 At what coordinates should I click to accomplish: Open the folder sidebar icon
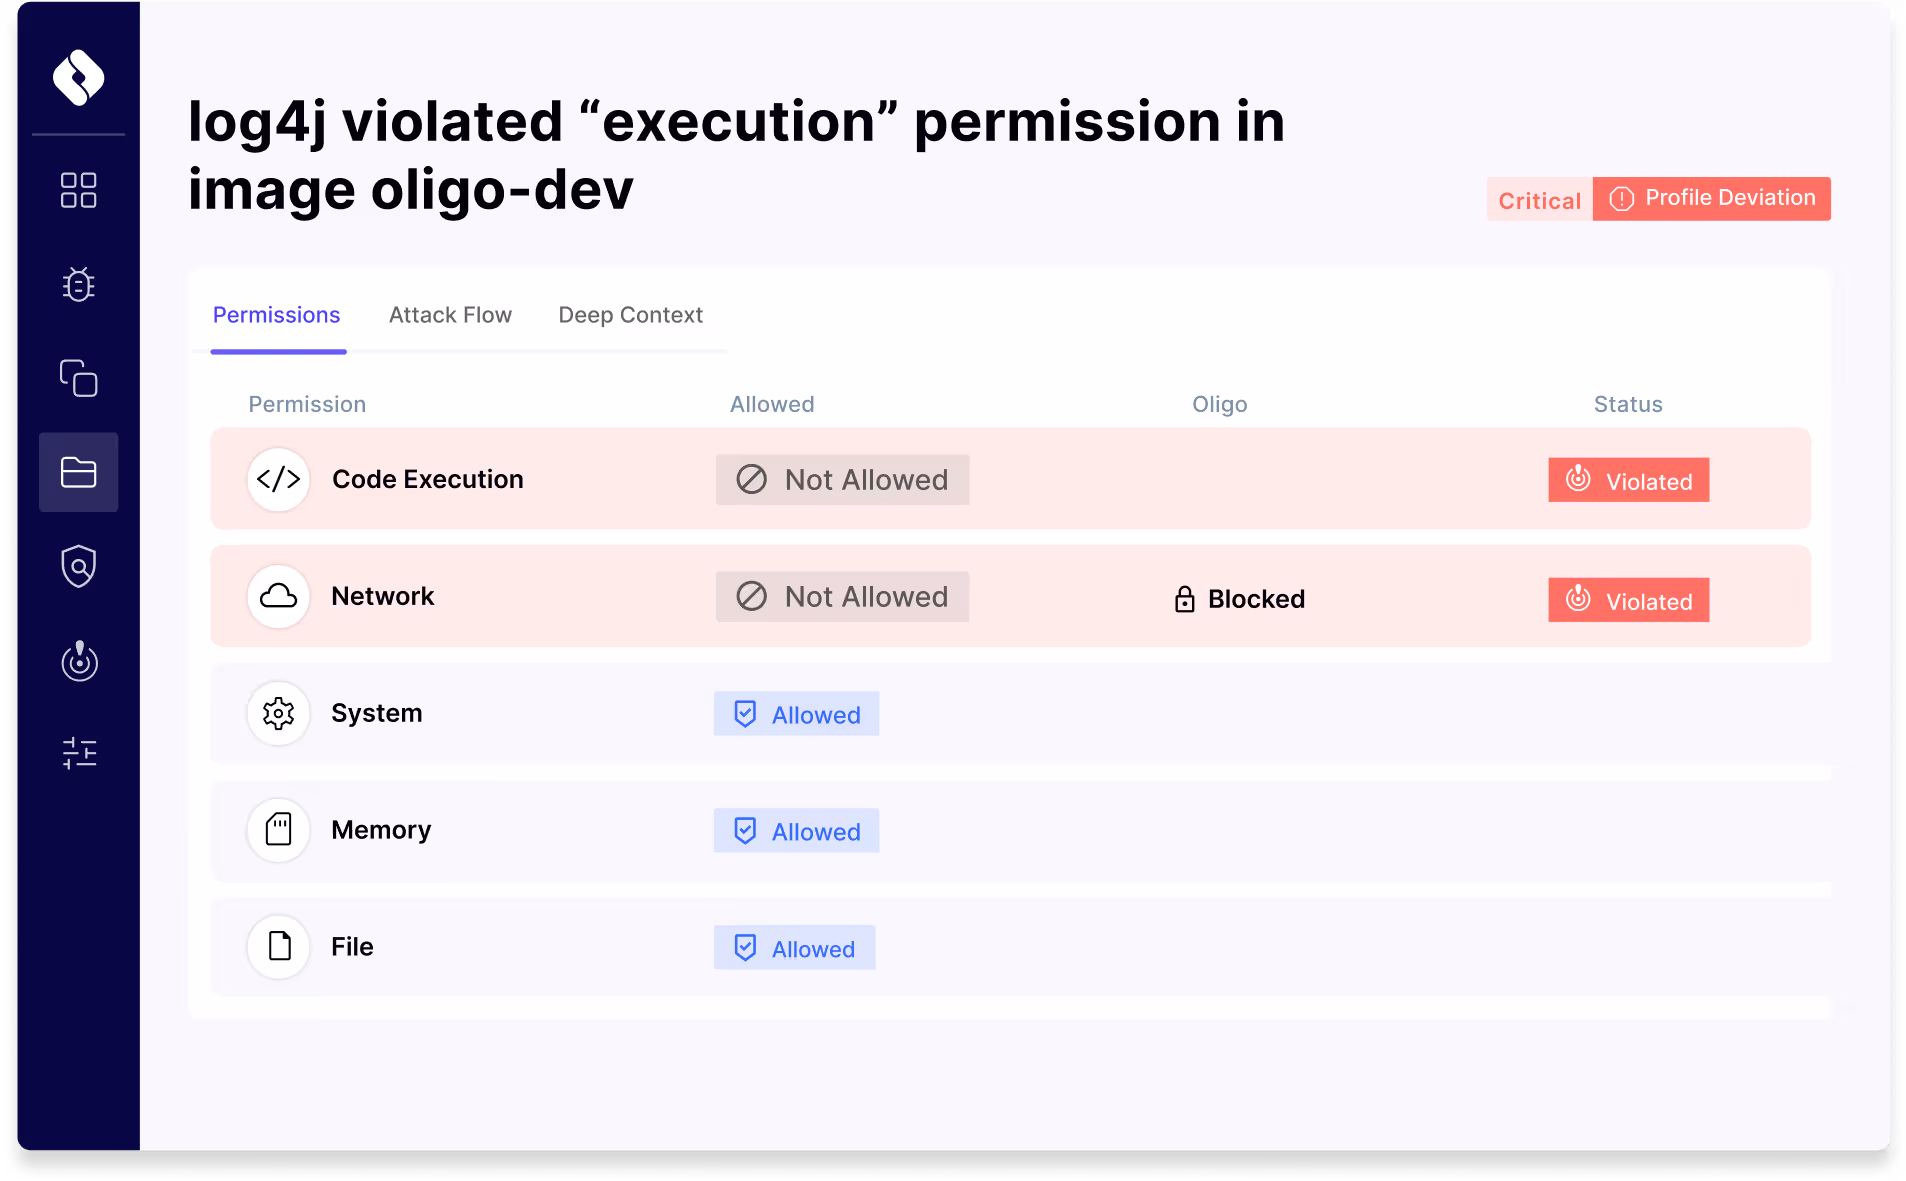(78, 472)
